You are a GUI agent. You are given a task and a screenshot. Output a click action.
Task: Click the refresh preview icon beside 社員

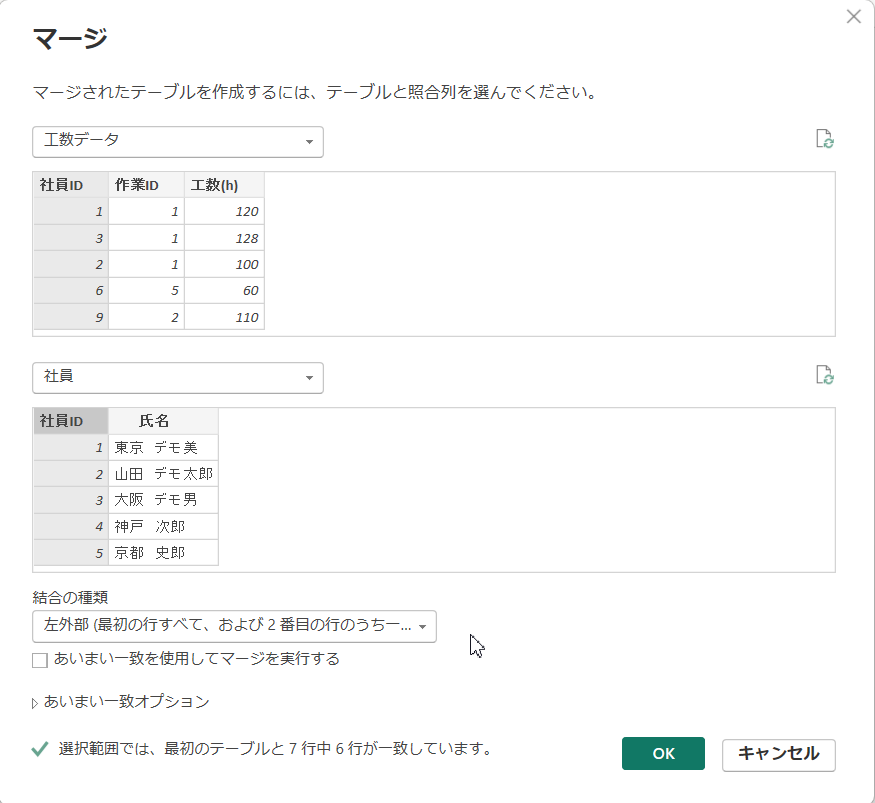pos(824,375)
